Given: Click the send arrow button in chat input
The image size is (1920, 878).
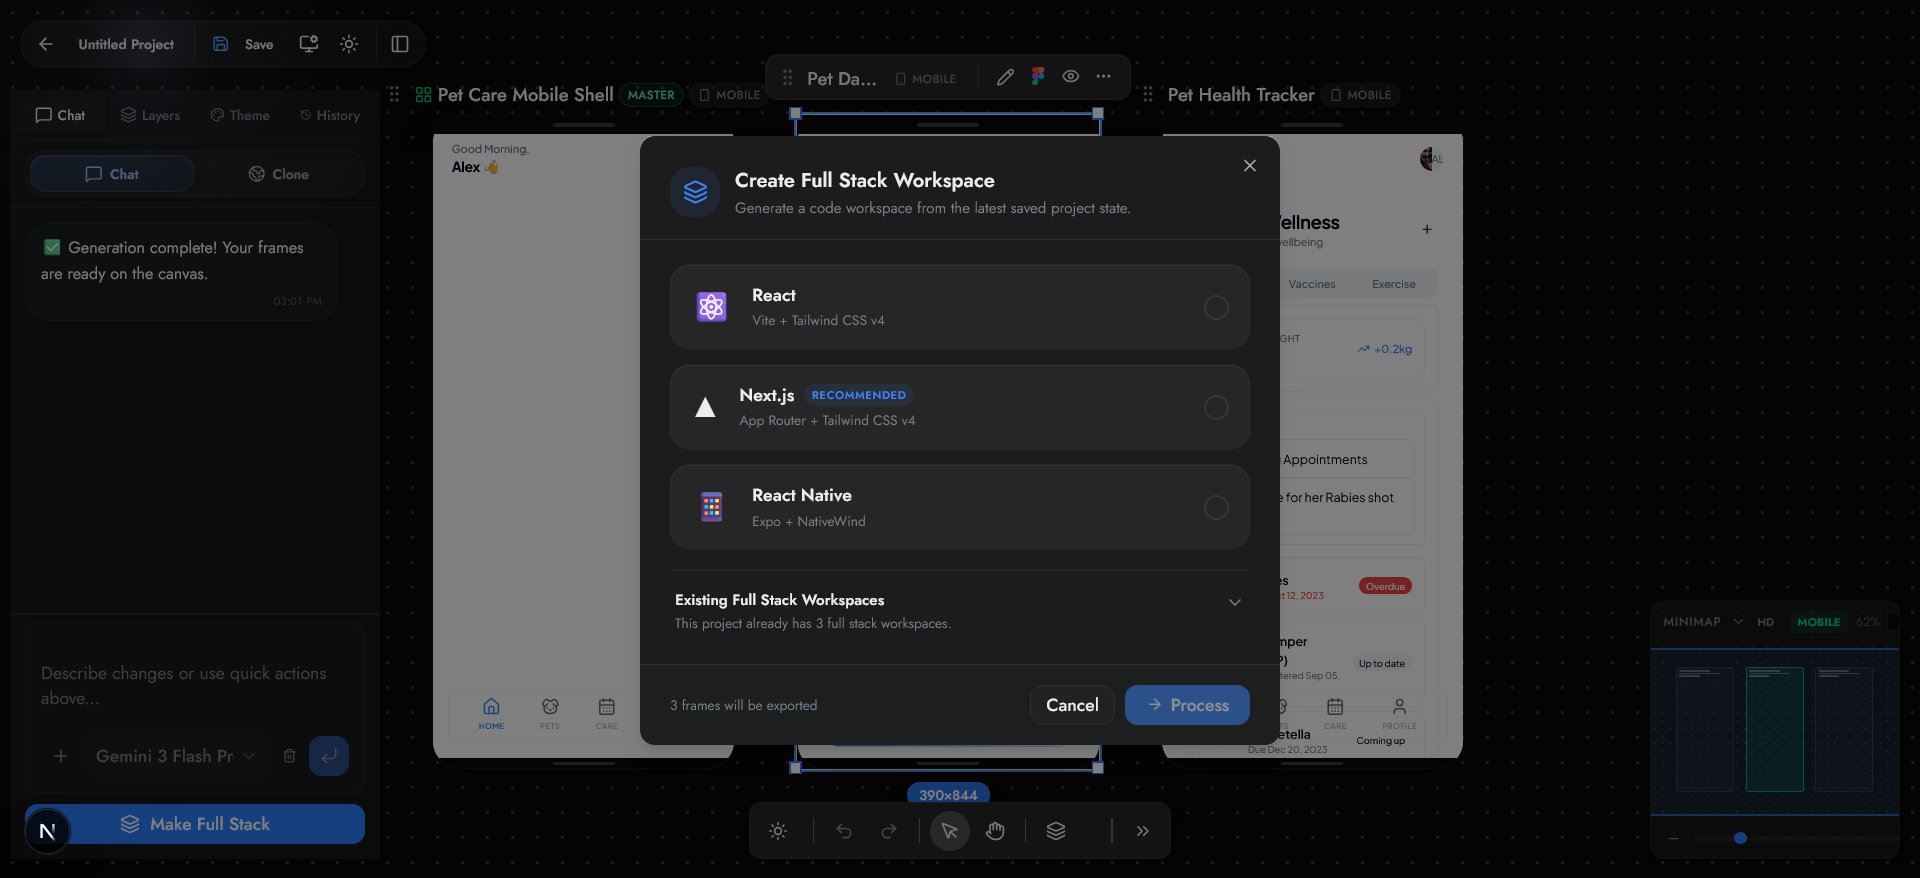Looking at the screenshot, I should point(329,756).
